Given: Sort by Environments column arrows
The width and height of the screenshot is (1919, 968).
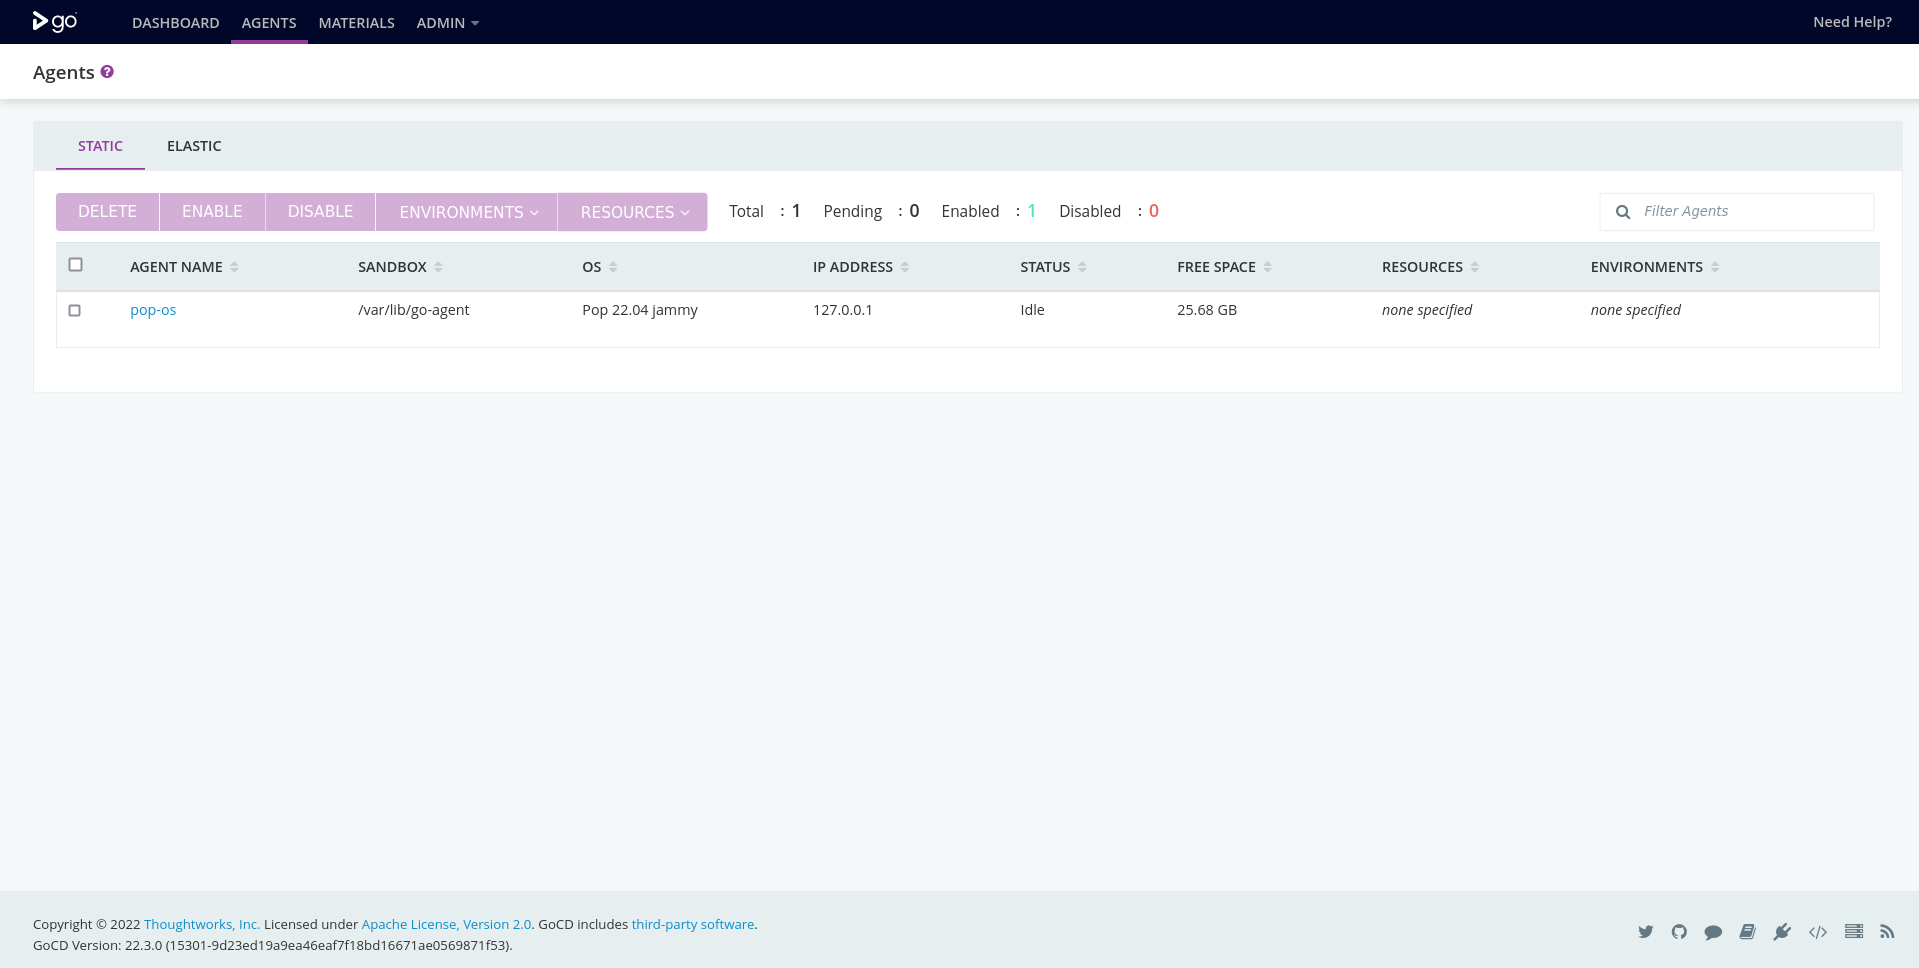Looking at the screenshot, I should (1715, 267).
